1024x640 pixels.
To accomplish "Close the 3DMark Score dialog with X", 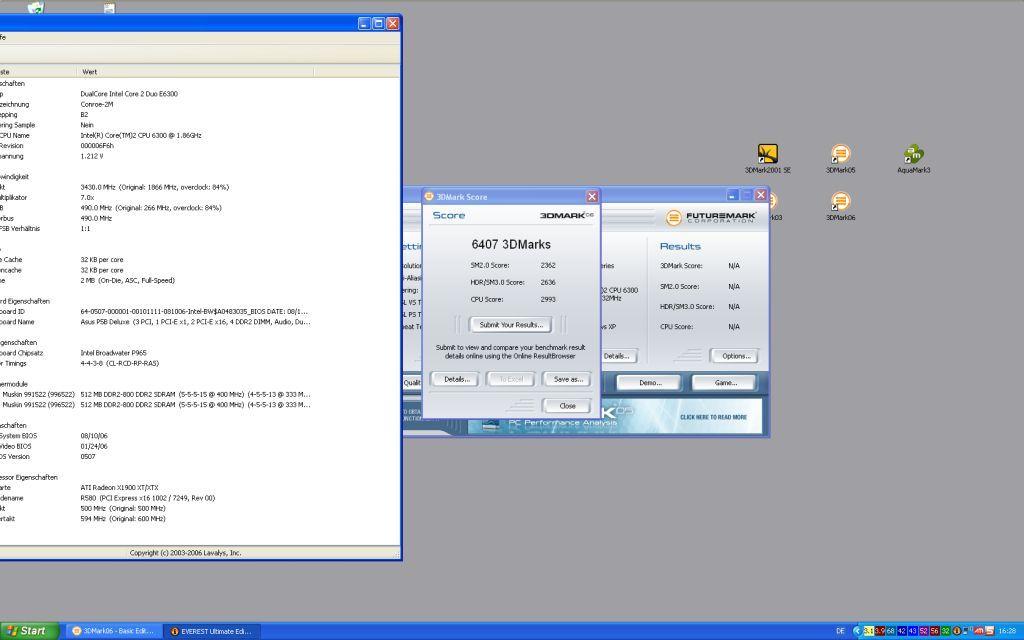I will [592, 197].
